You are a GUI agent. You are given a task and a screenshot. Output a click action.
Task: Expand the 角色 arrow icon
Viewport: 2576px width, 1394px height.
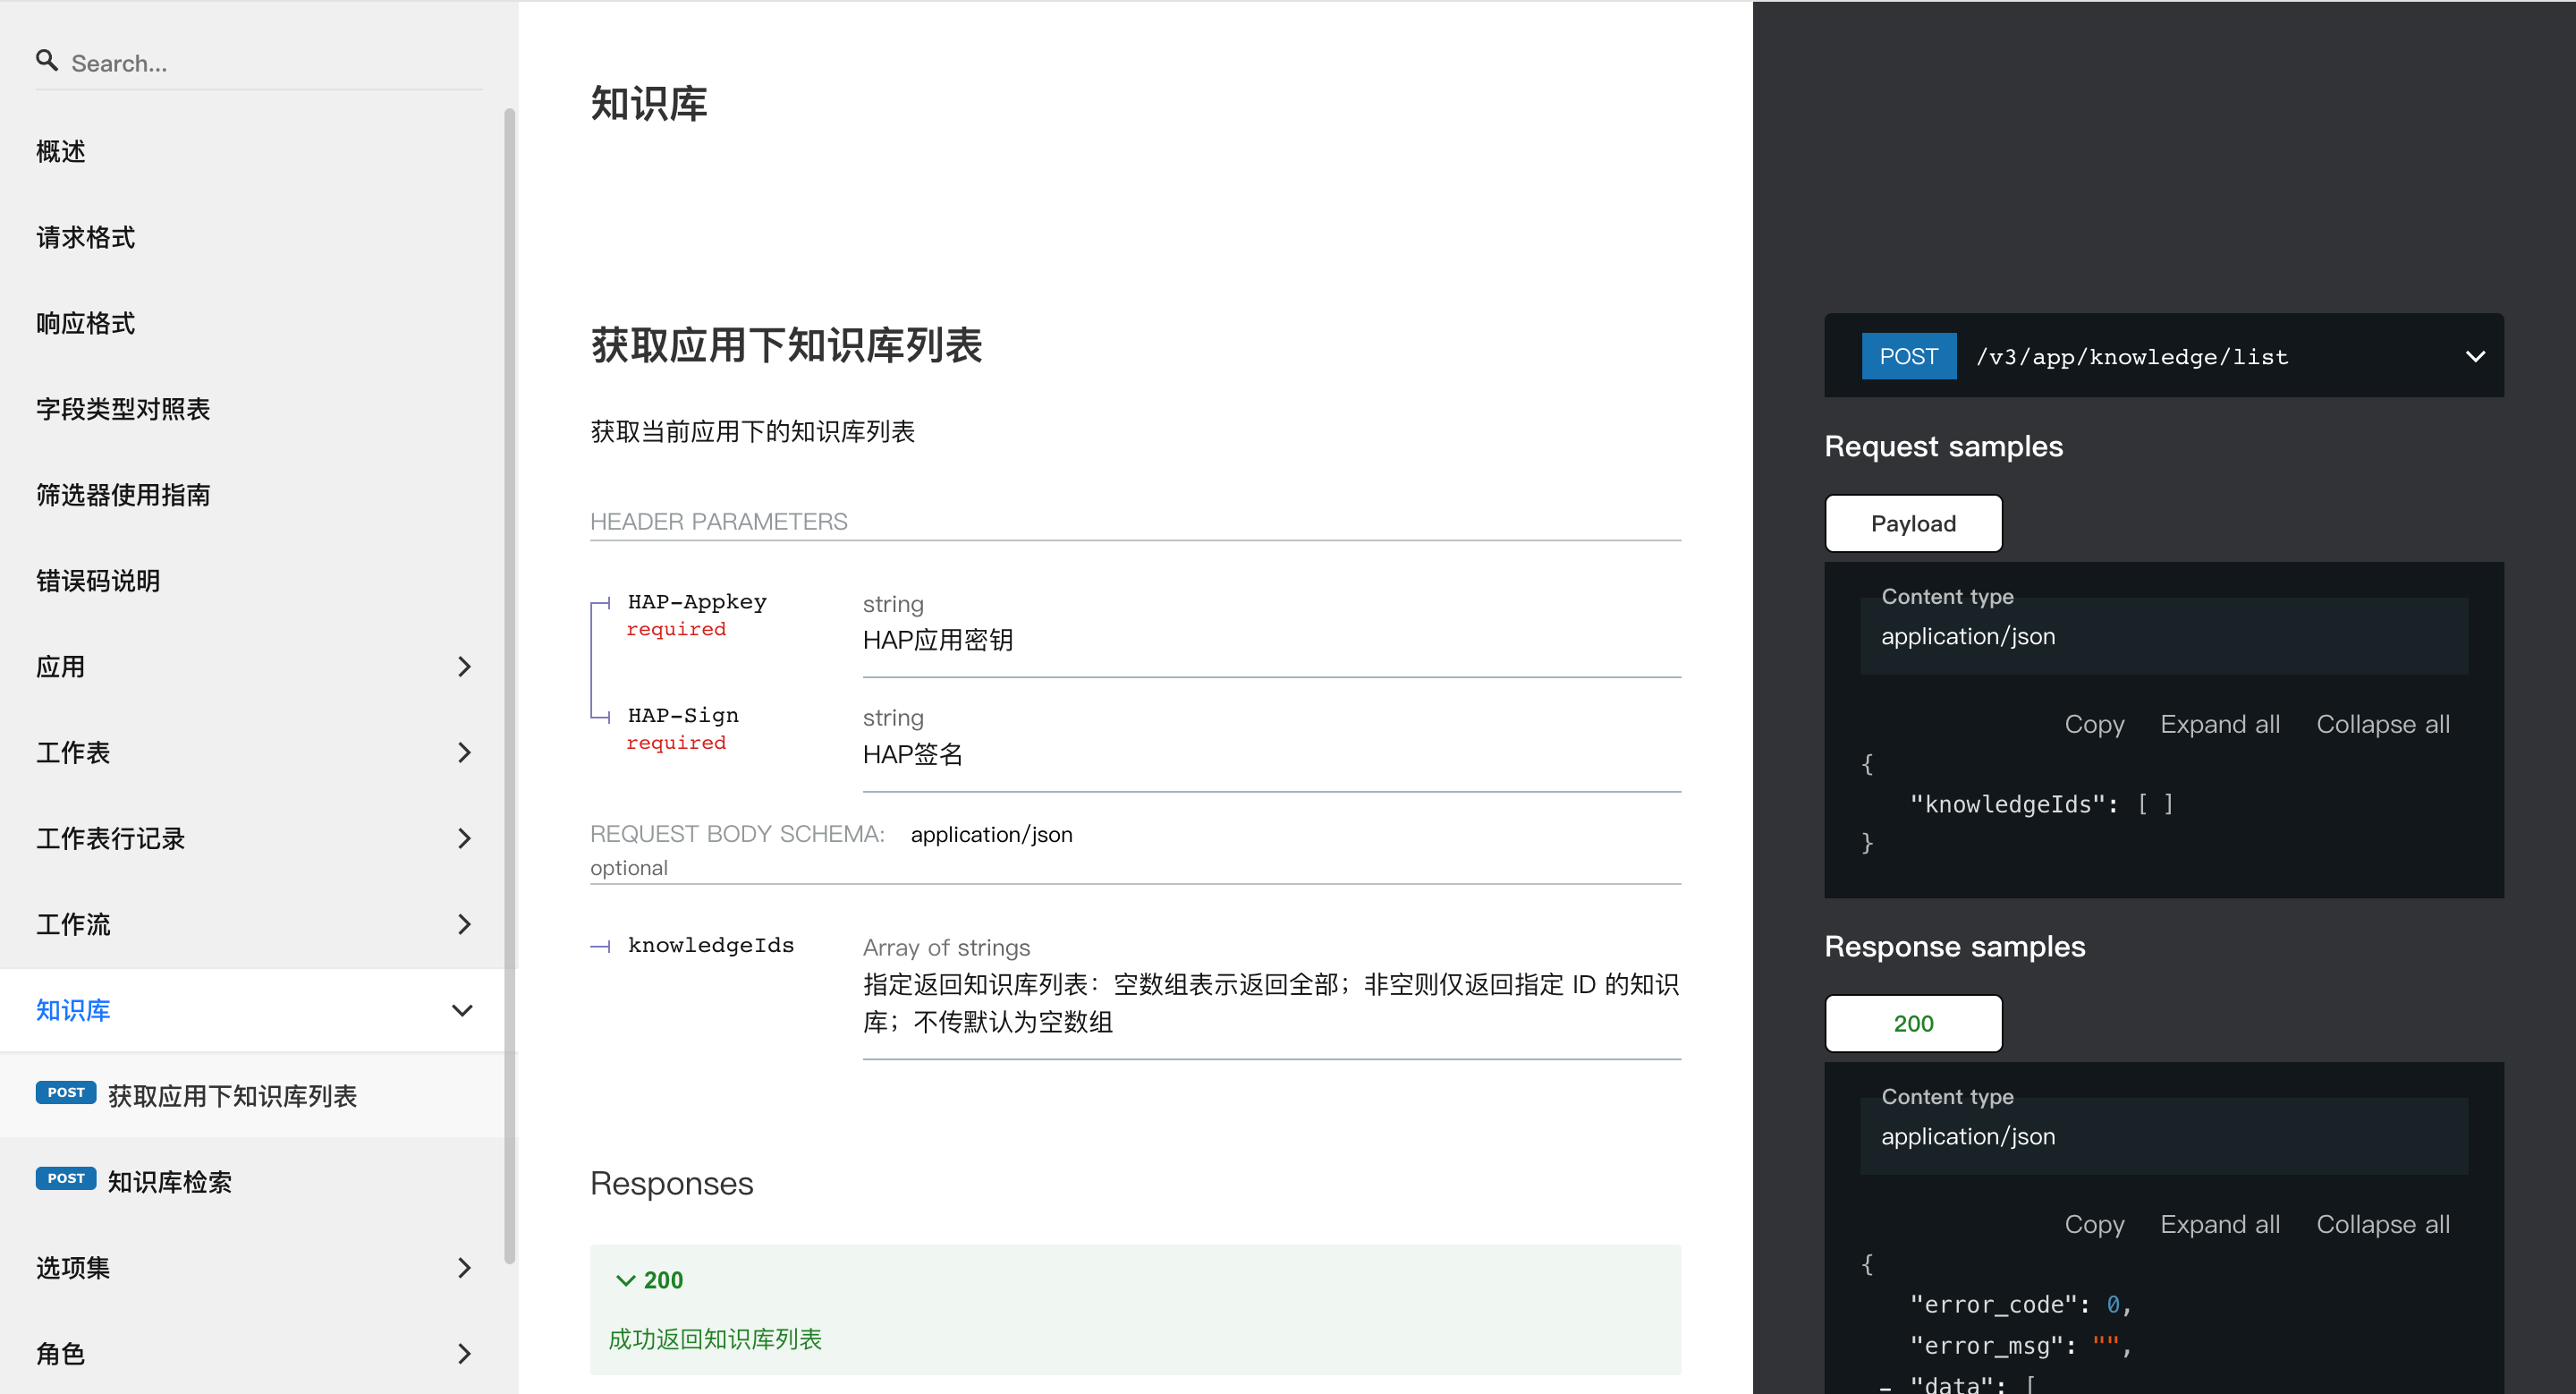point(463,1354)
